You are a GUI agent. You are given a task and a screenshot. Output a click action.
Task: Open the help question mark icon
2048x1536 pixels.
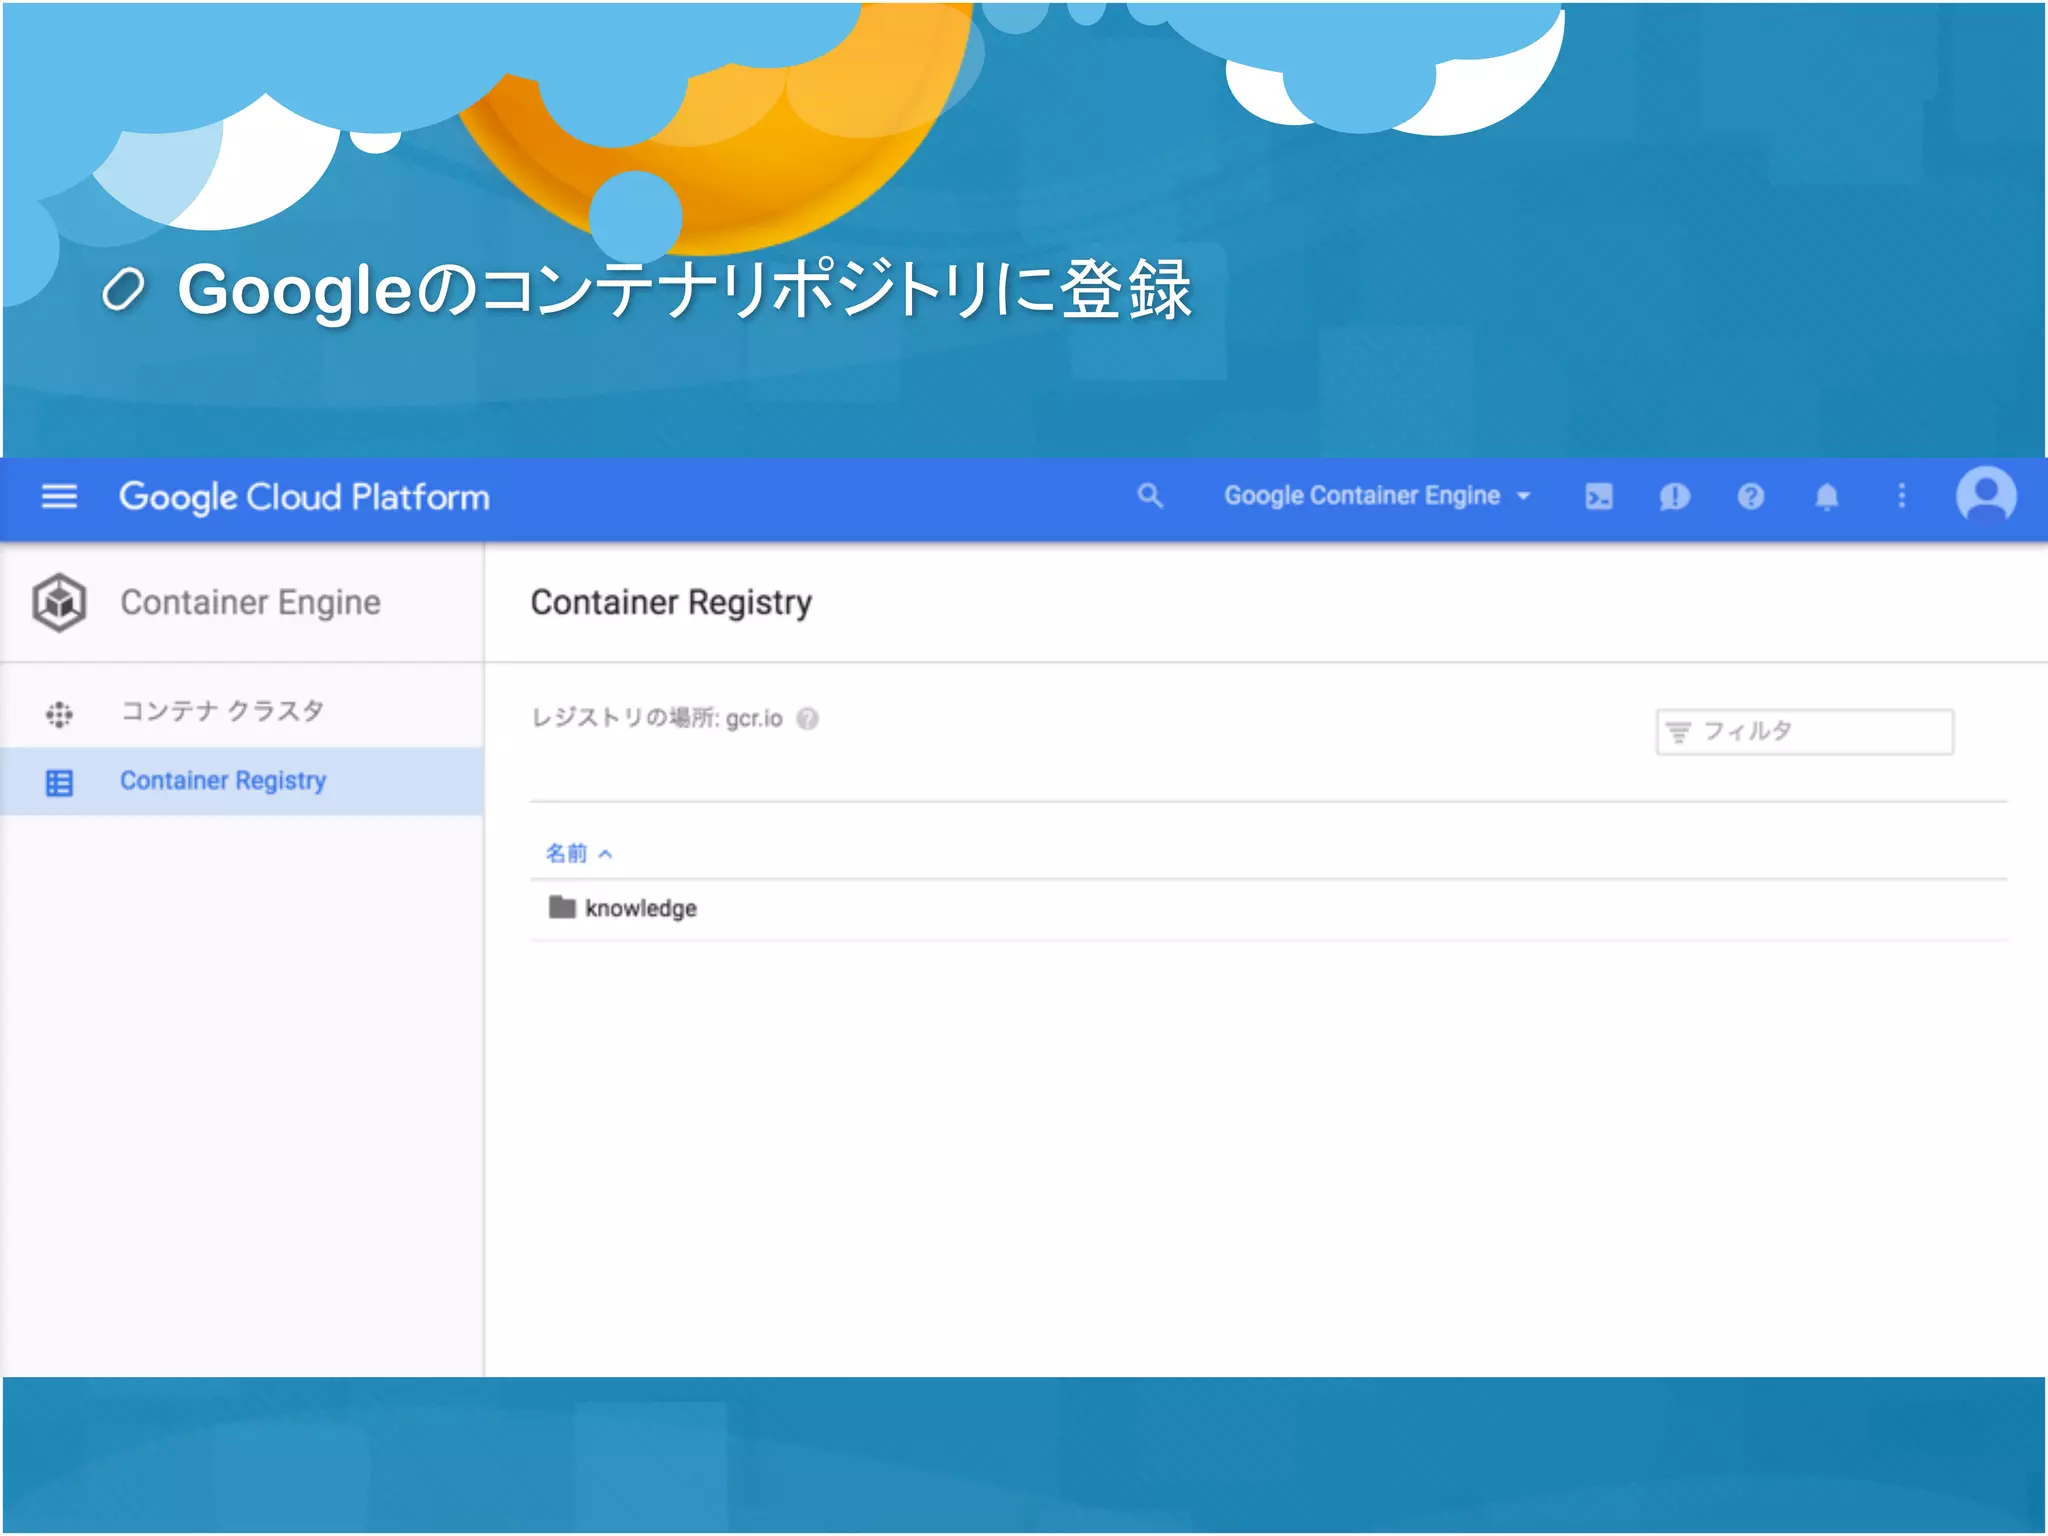tap(1750, 496)
